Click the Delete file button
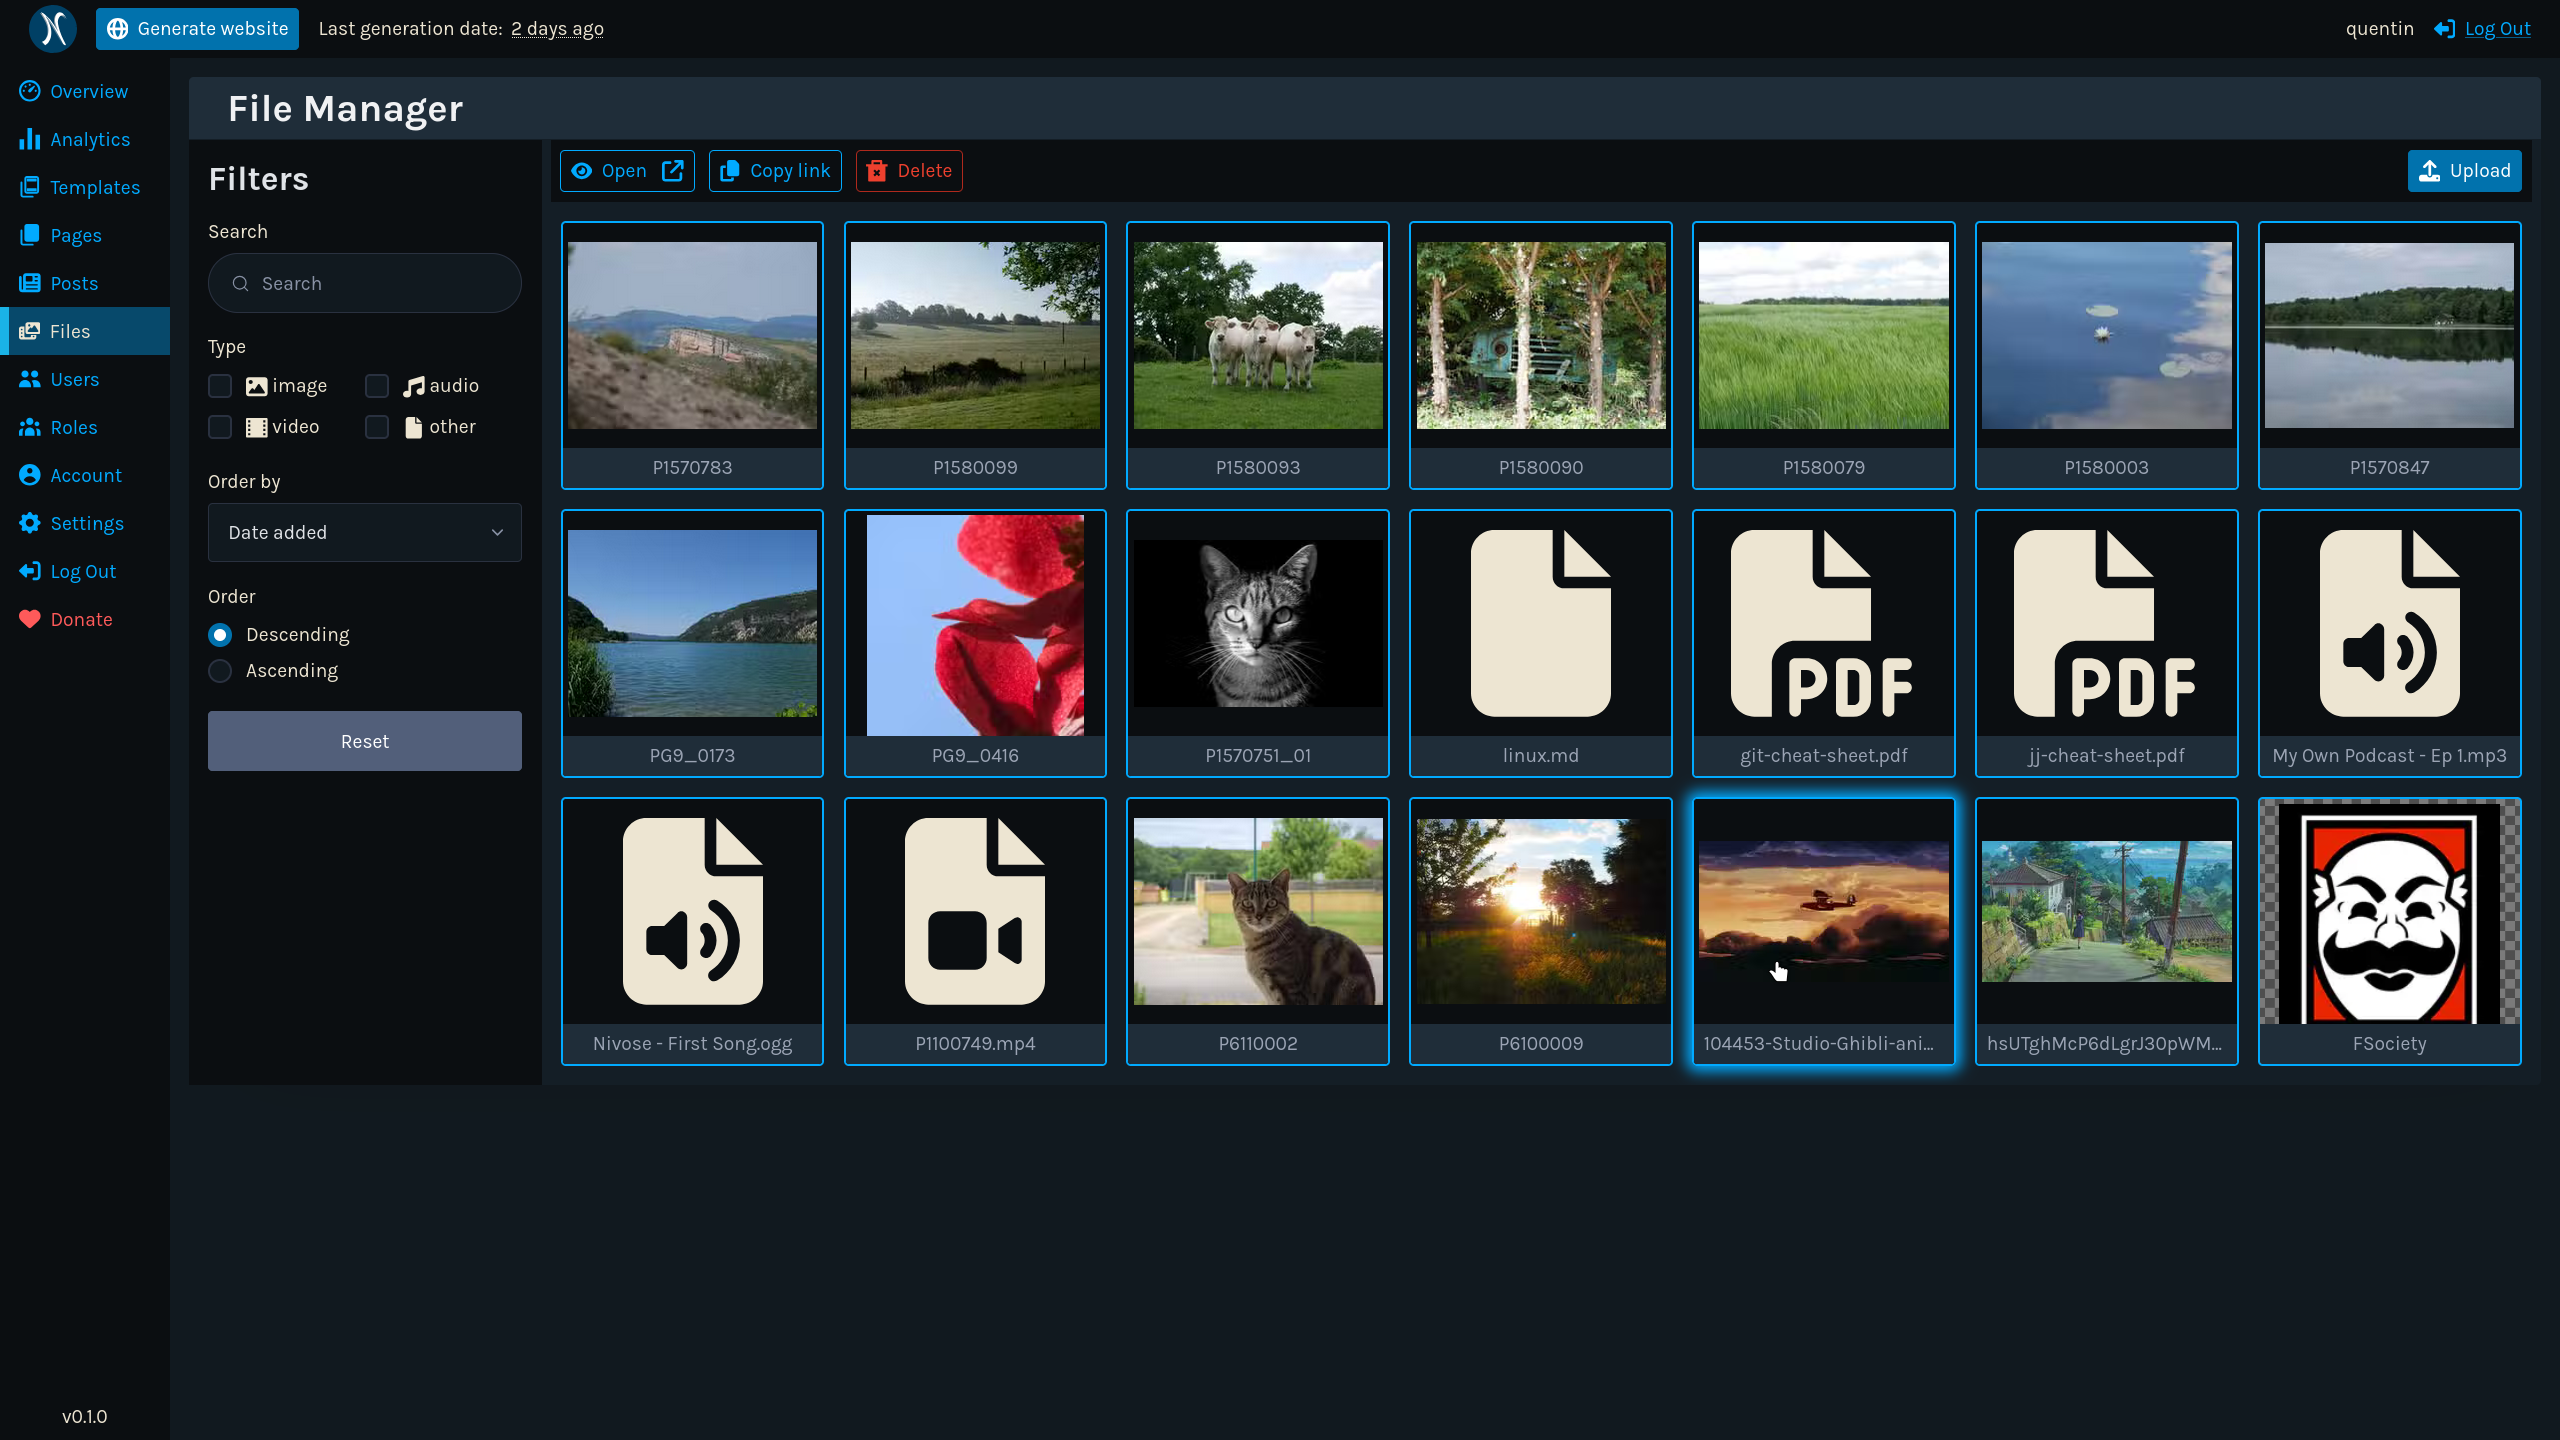The width and height of the screenshot is (2560, 1440). click(x=908, y=171)
